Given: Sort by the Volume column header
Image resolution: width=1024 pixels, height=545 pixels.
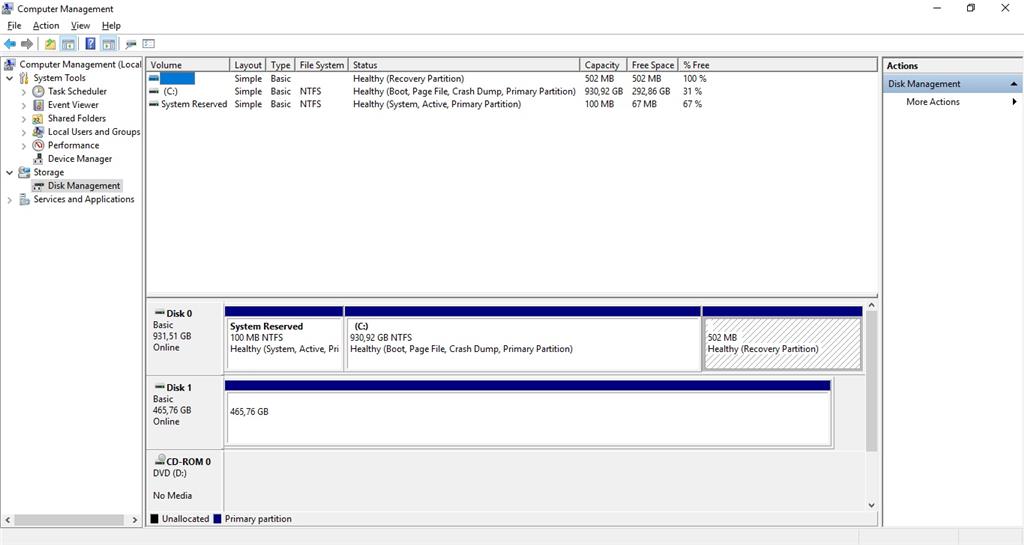Looking at the screenshot, I should pyautogui.click(x=188, y=65).
